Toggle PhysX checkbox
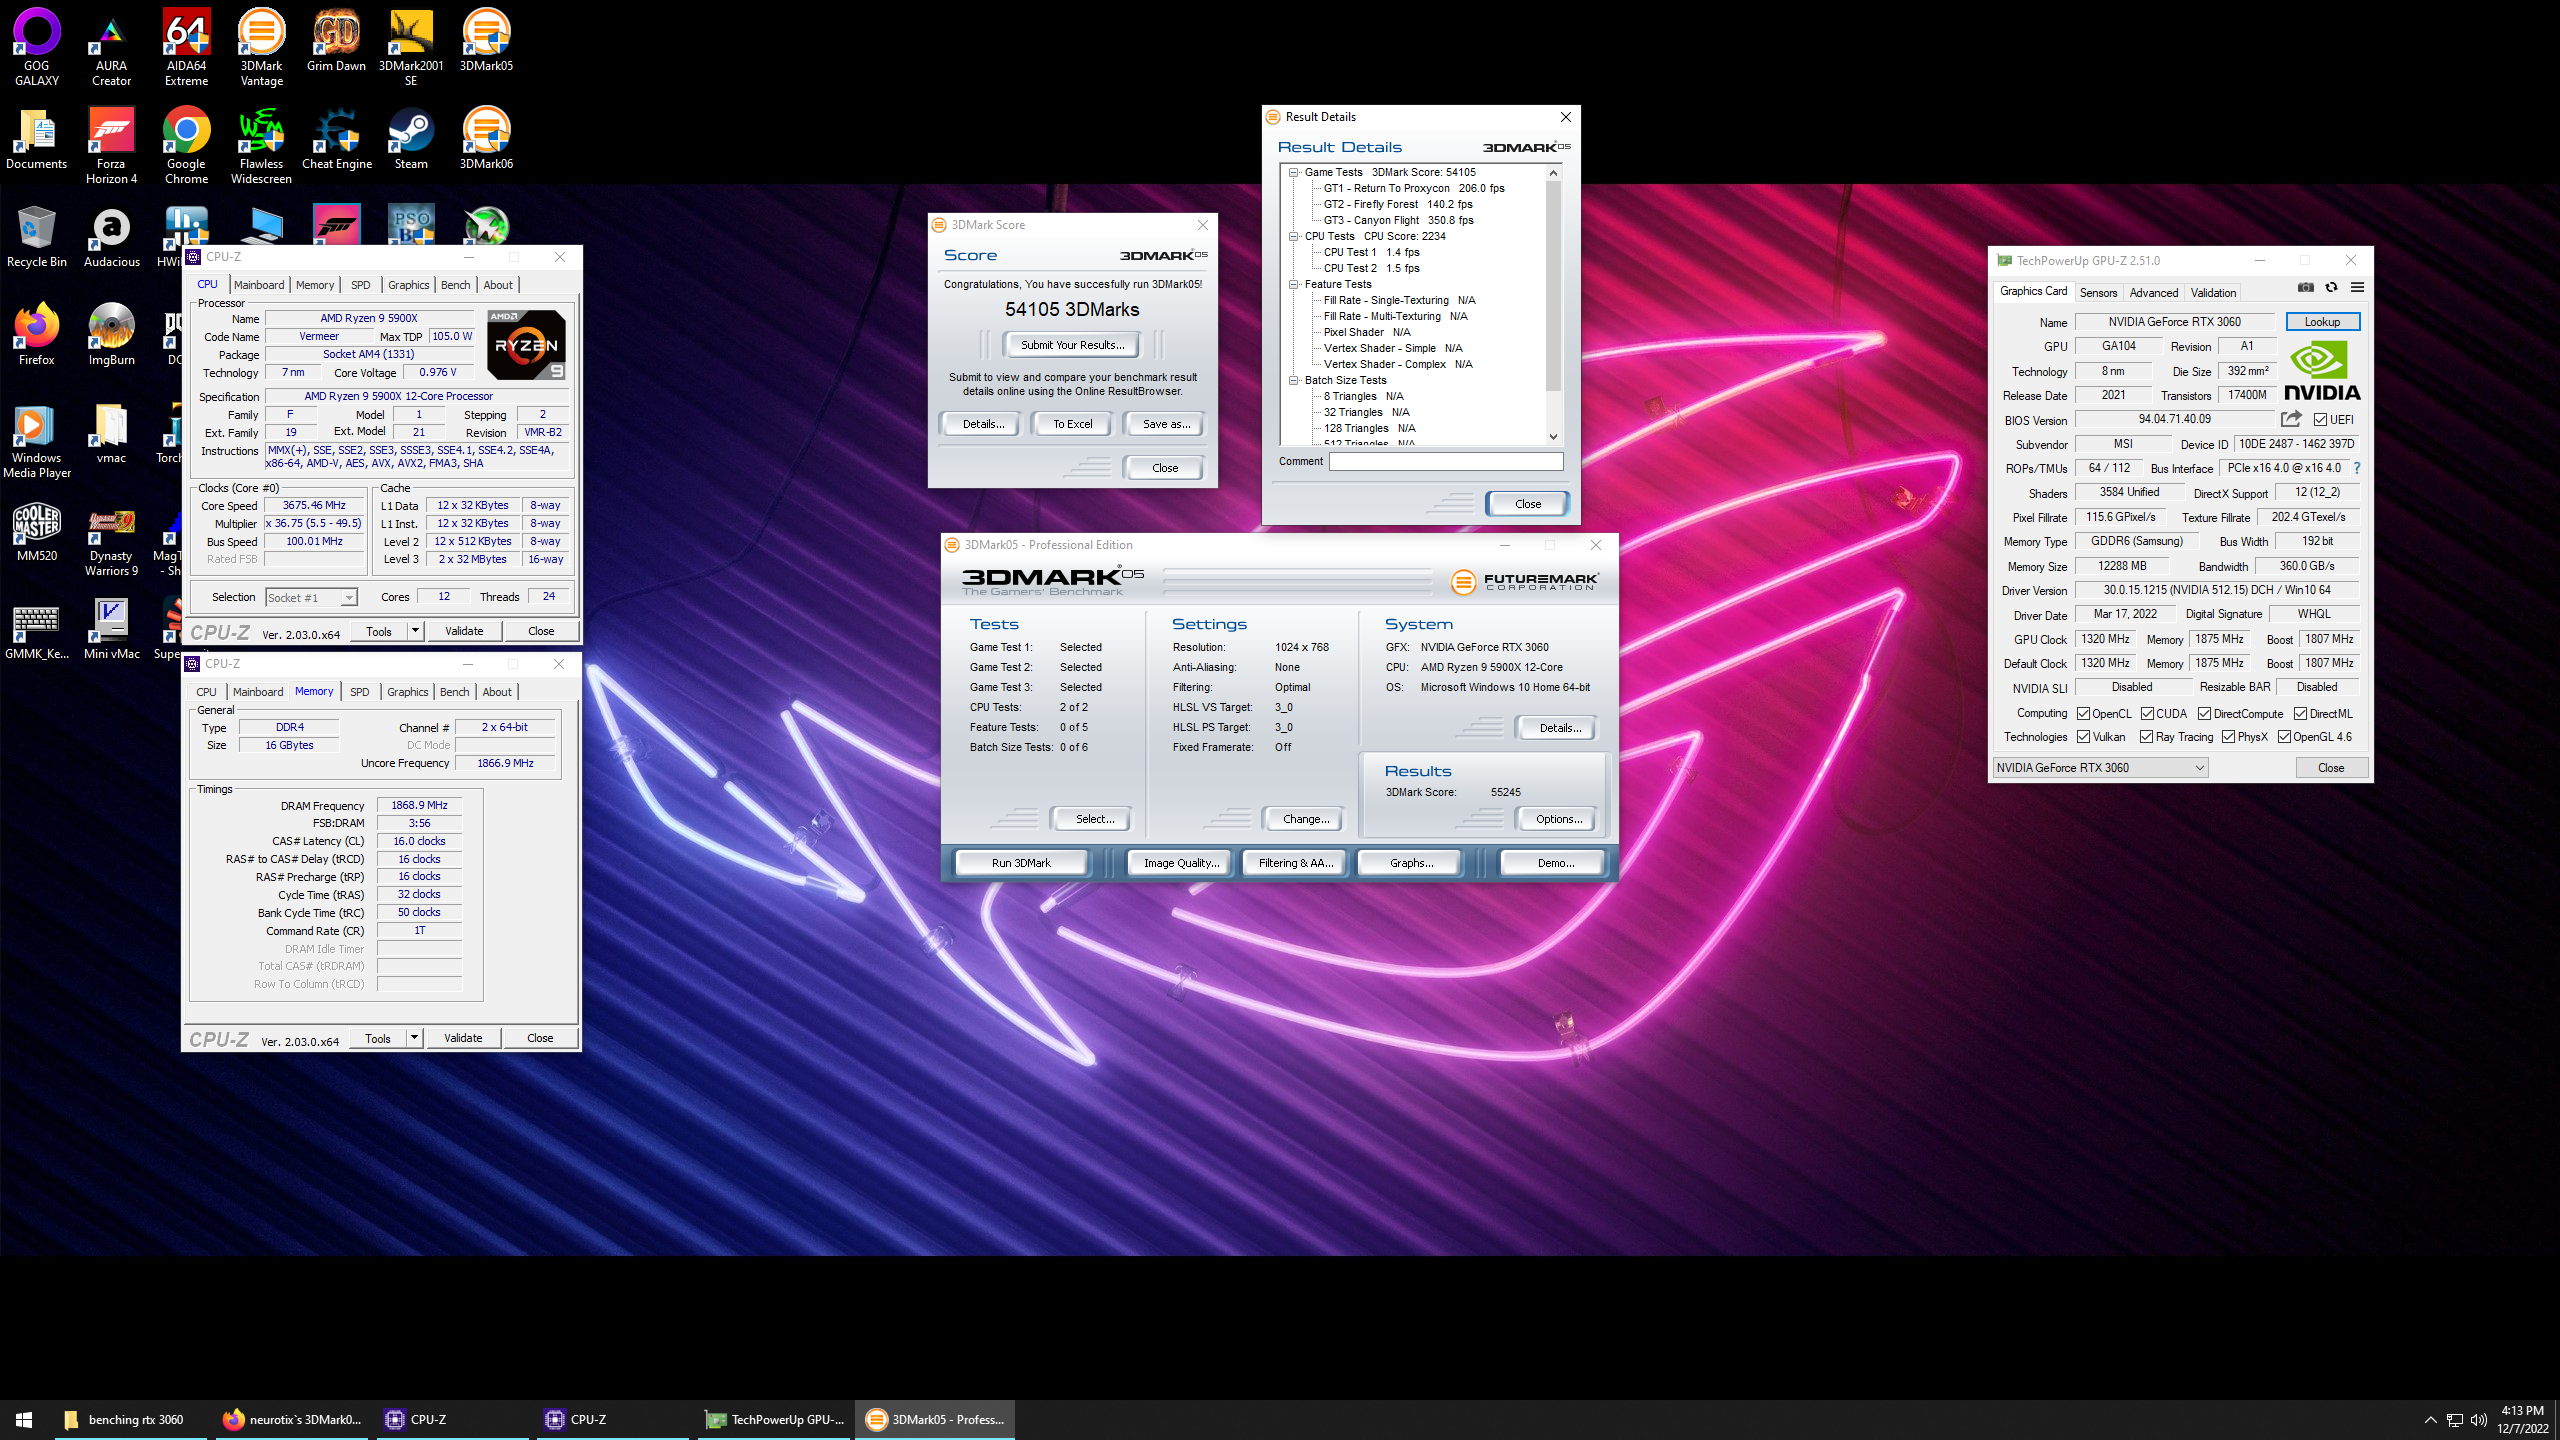Screen dimensions: 2560x1440 [x=2228, y=737]
